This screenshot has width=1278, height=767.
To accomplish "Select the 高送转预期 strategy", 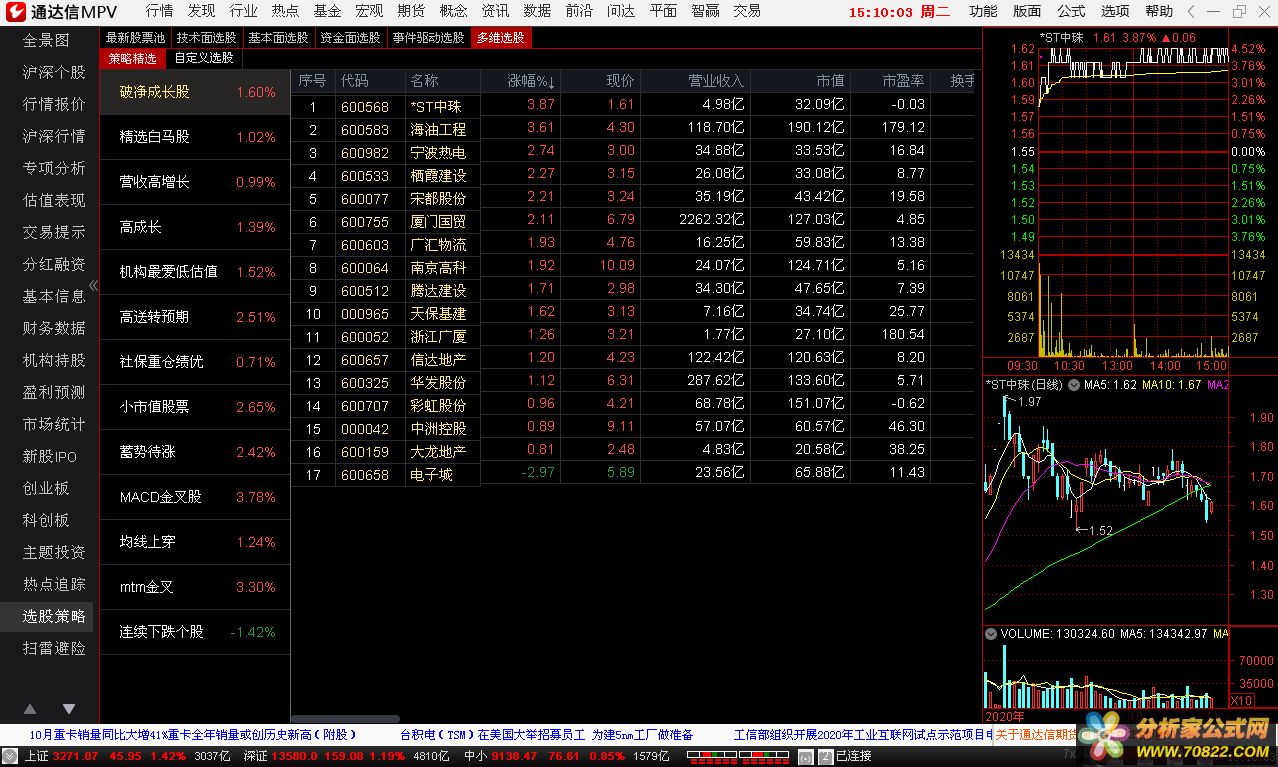I will tap(195, 317).
